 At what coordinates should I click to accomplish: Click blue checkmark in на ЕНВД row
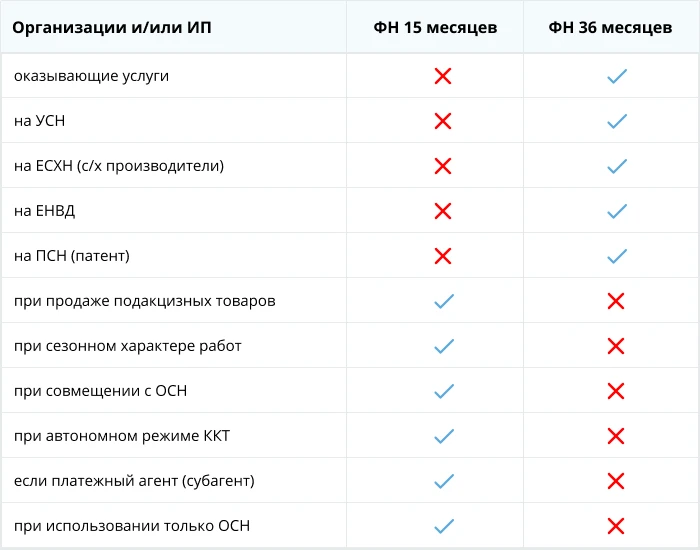(x=616, y=211)
